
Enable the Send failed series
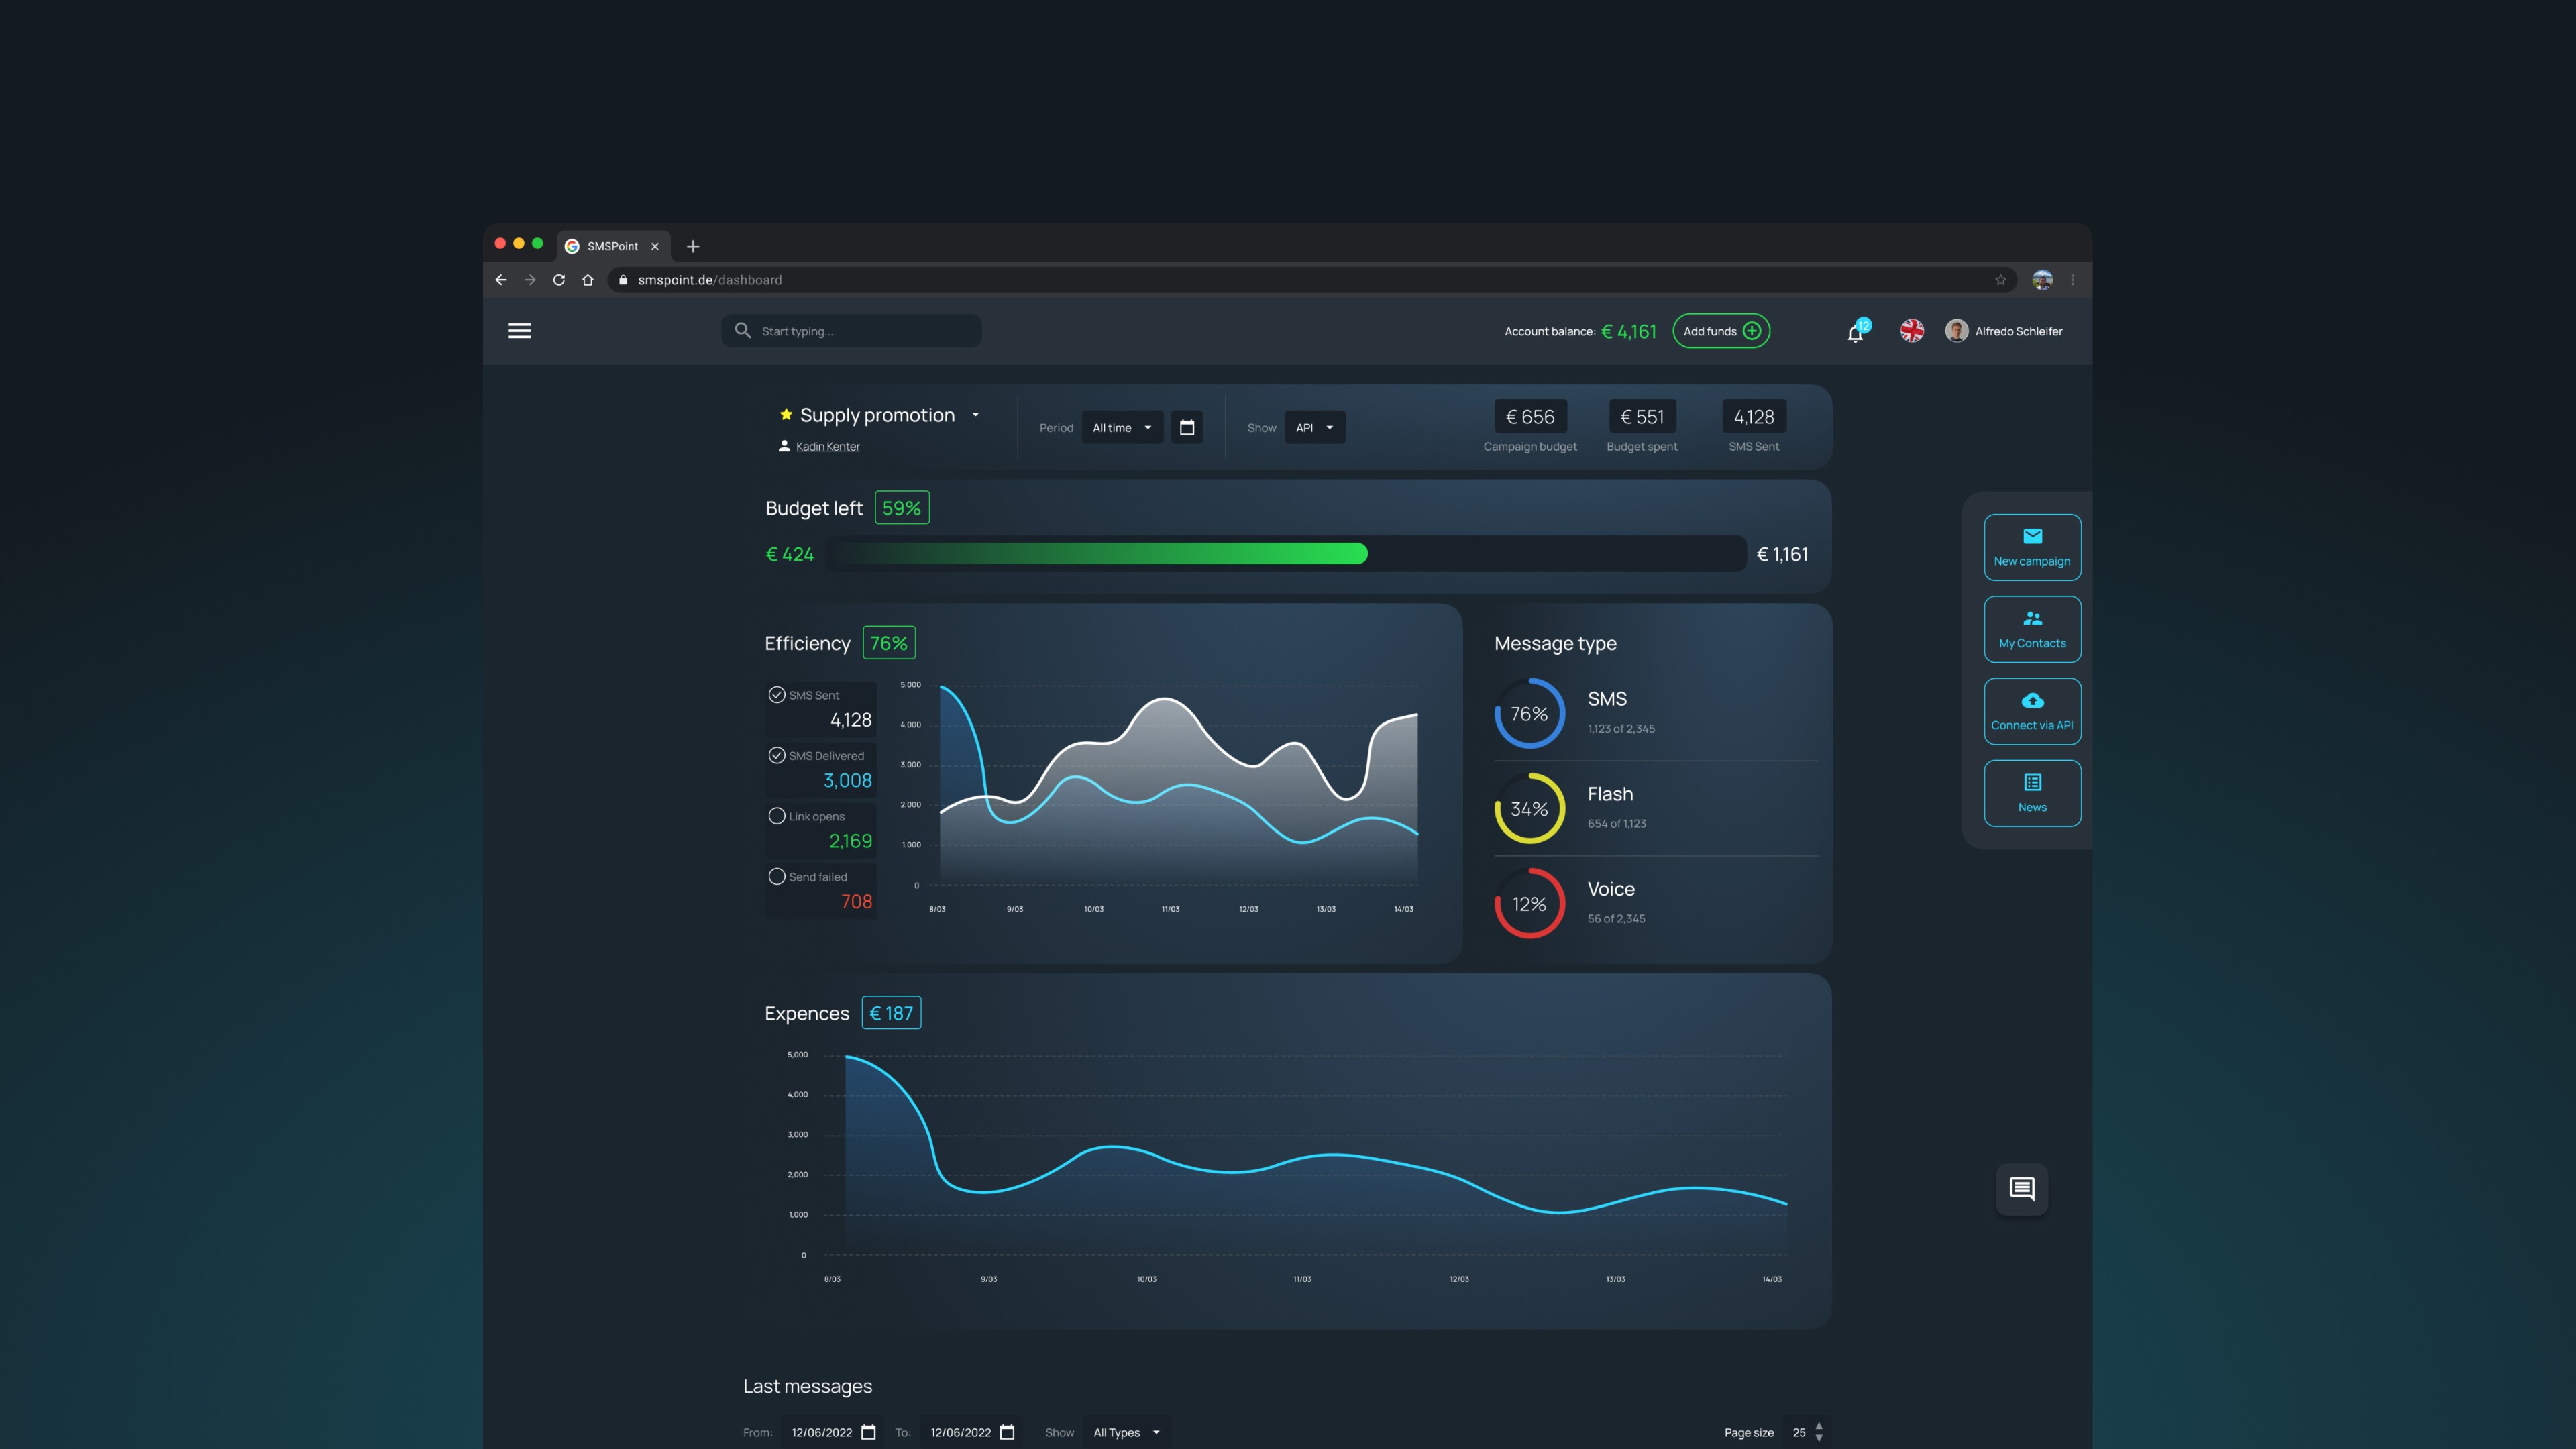pyautogui.click(x=777, y=877)
